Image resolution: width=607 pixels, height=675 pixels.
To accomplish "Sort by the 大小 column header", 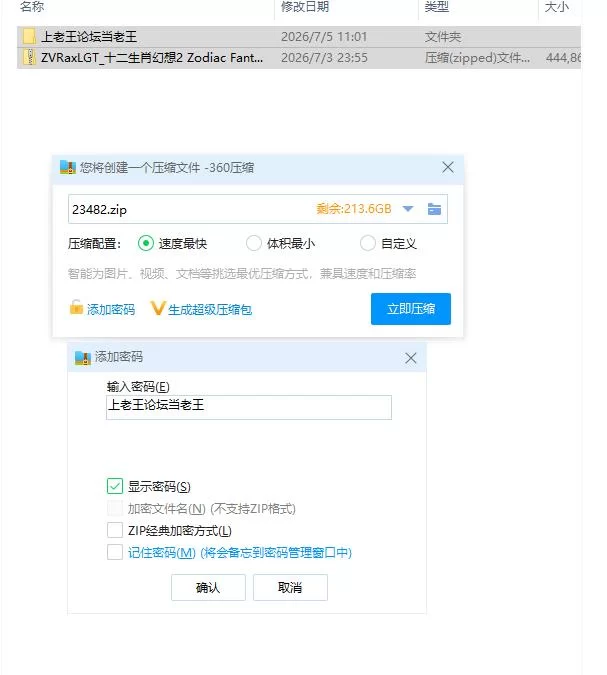I will (x=557, y=7).
